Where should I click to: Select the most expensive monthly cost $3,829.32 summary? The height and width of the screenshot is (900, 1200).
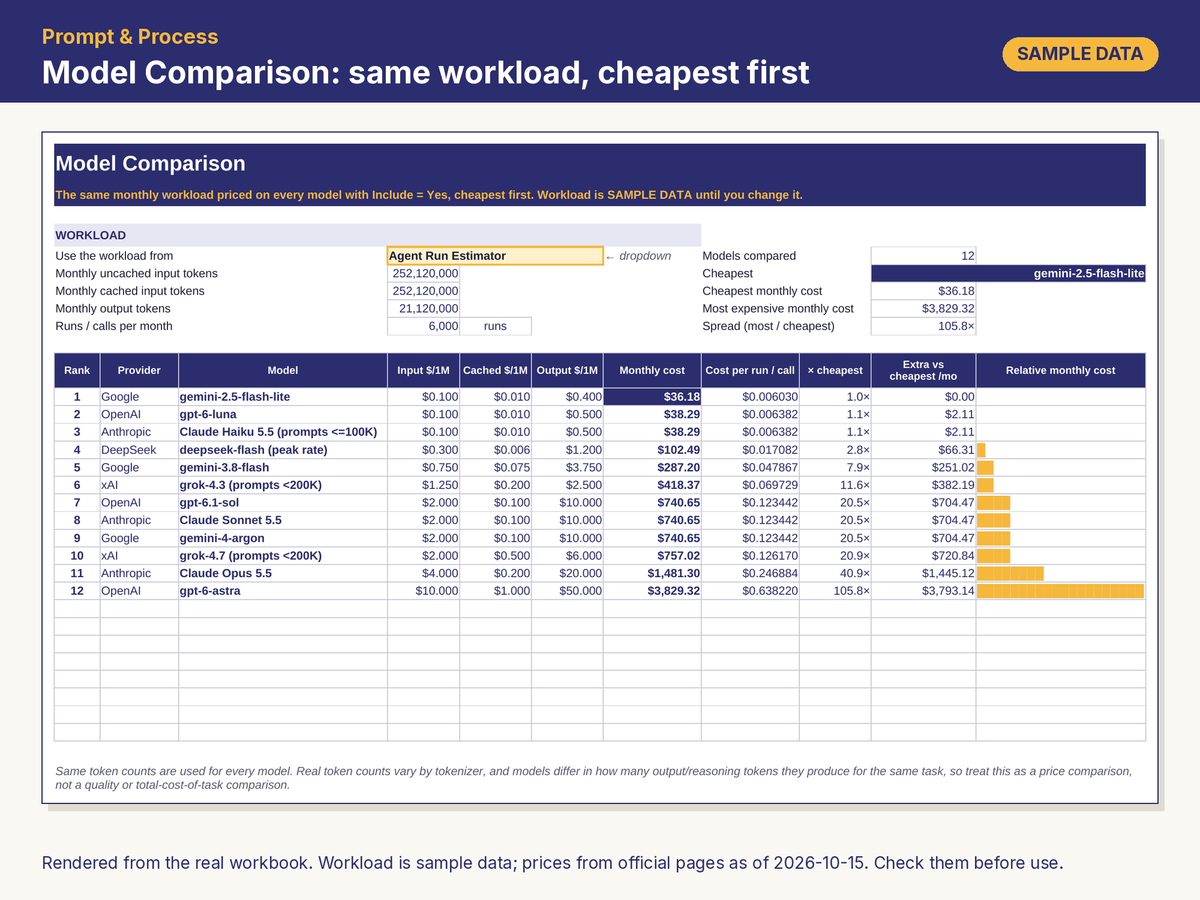[x=923, y=309]
